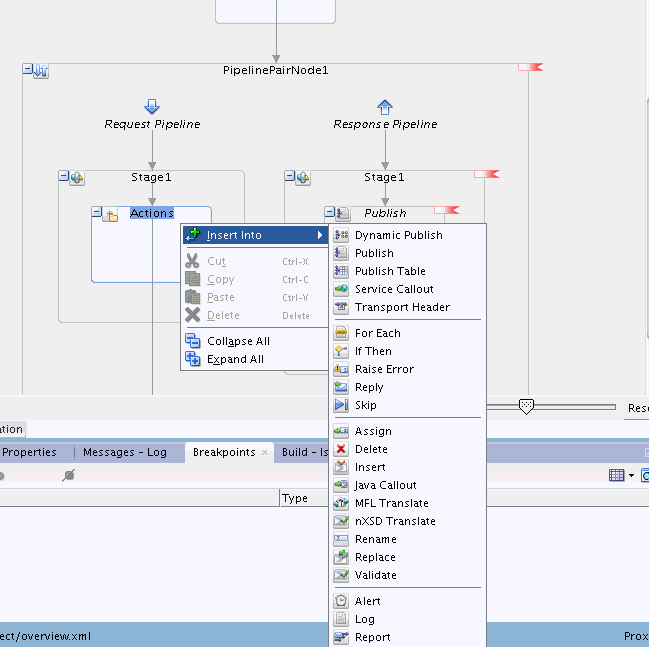Viewport: 649px width, 647px height.
Task: Click the Request Pipeline down-arrow icon
Action: (152, 106)
